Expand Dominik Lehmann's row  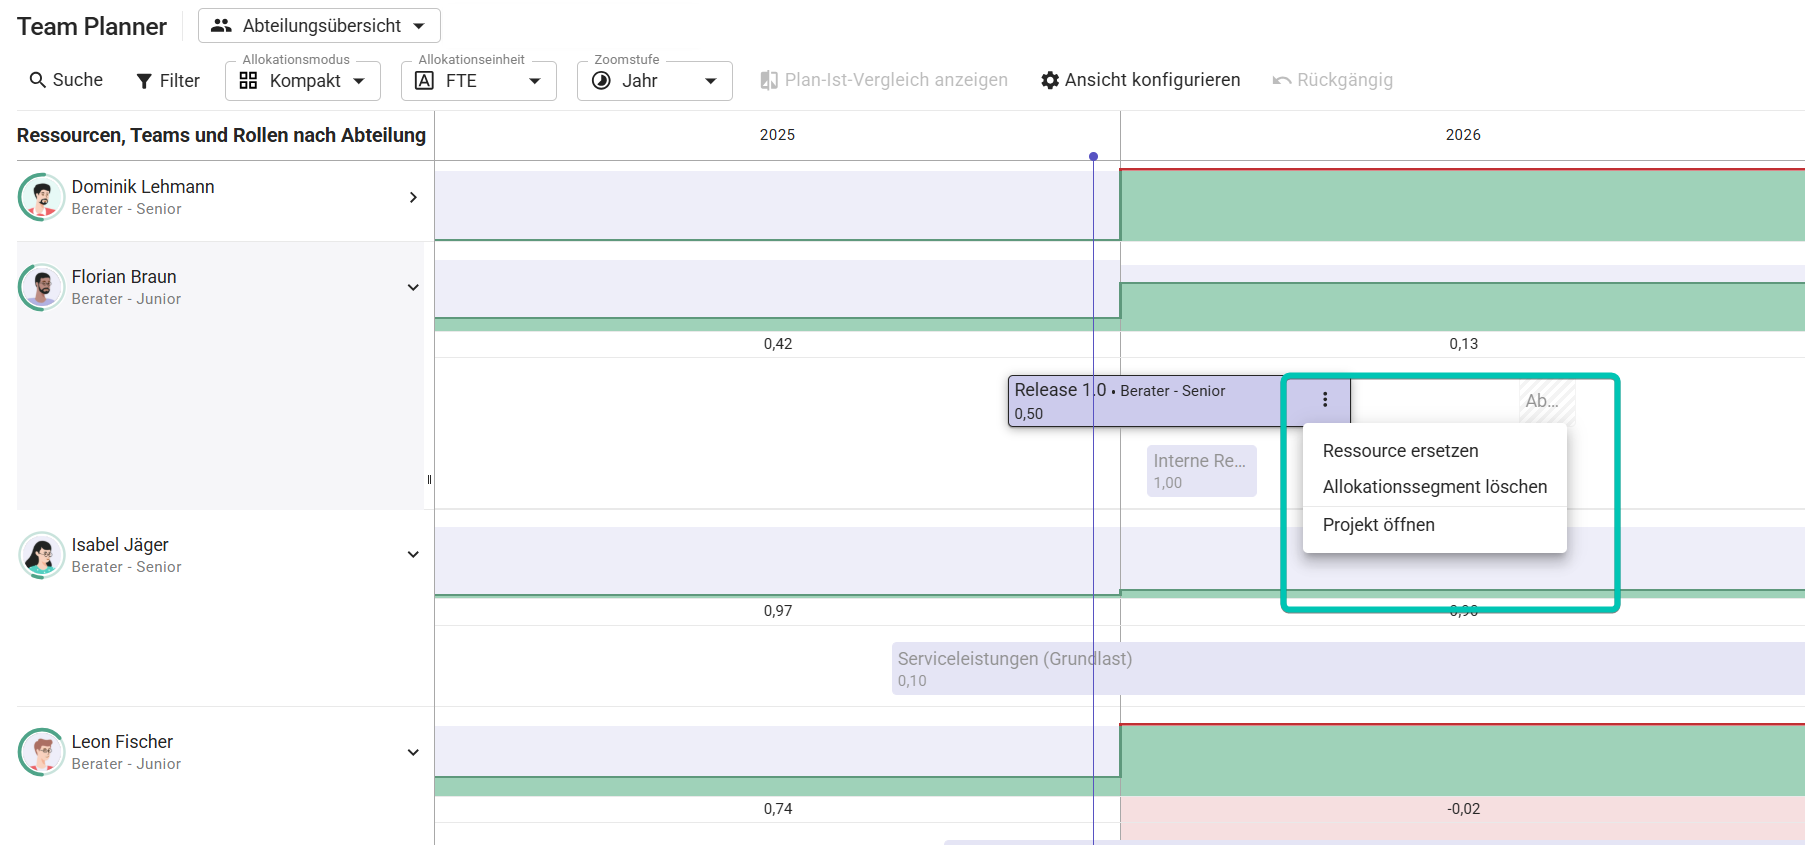413,198
